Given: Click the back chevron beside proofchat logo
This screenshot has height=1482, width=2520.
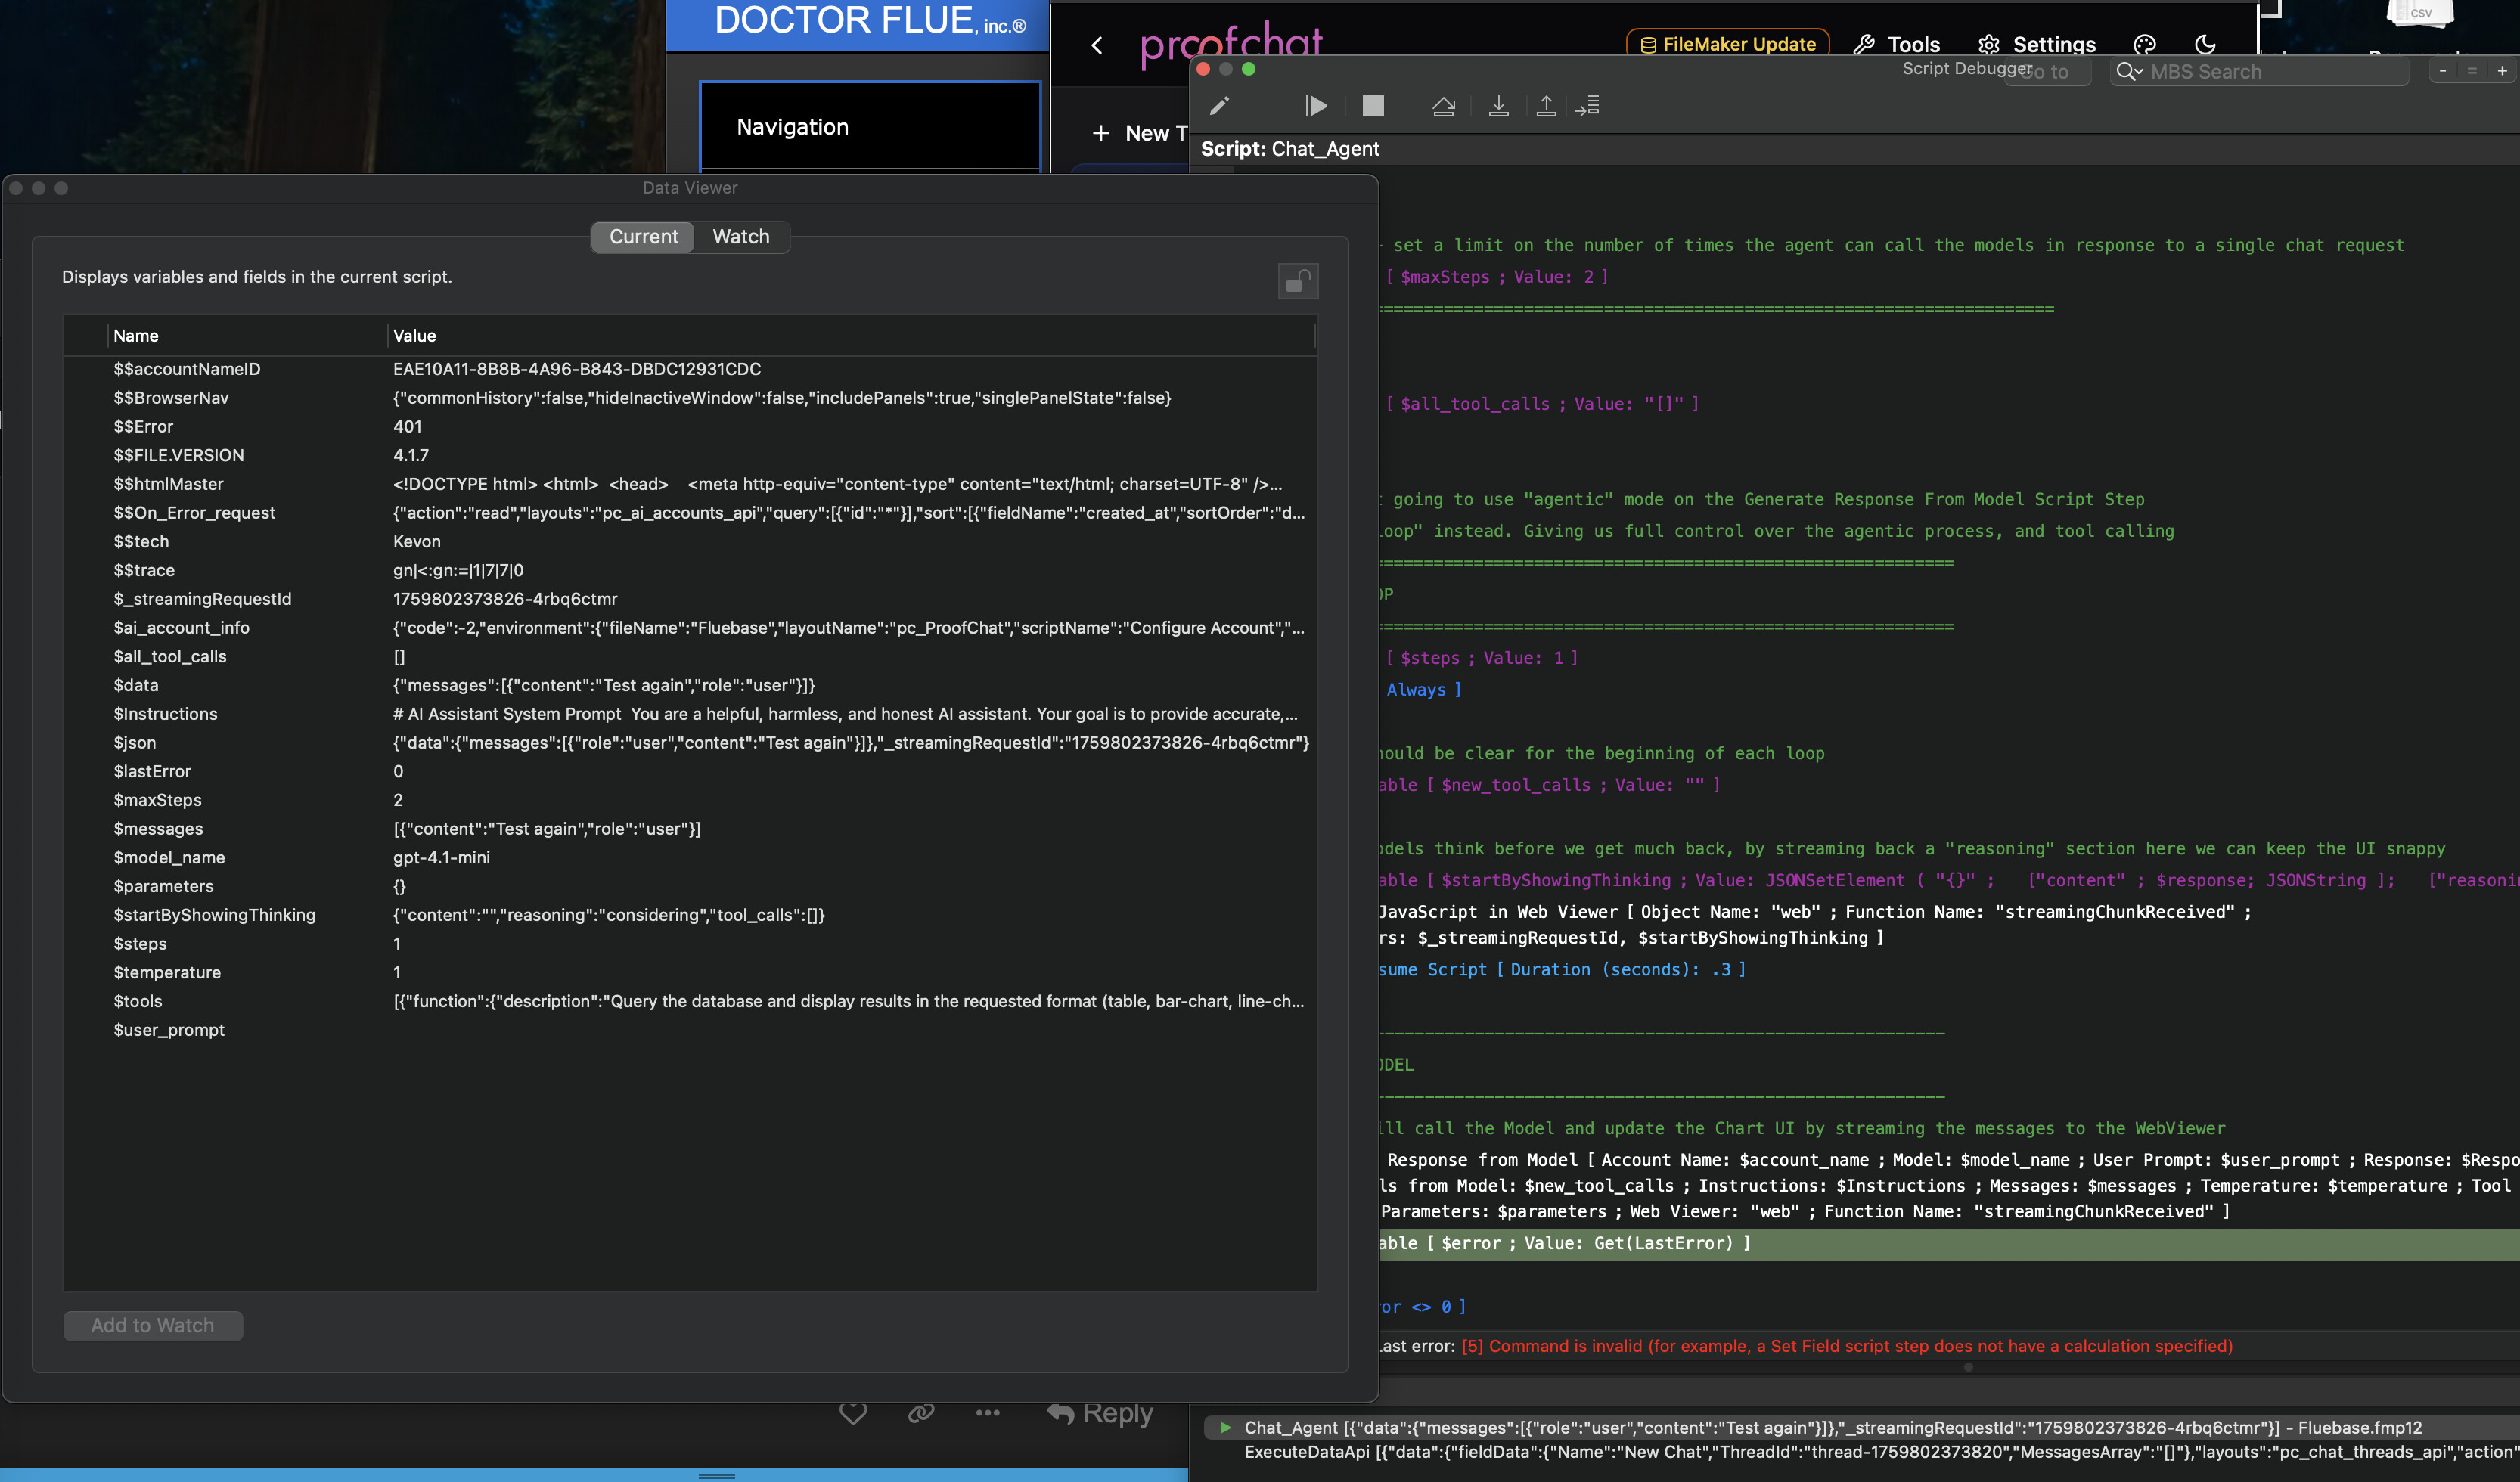Looking at the screenshot, I should point(1097,45).
